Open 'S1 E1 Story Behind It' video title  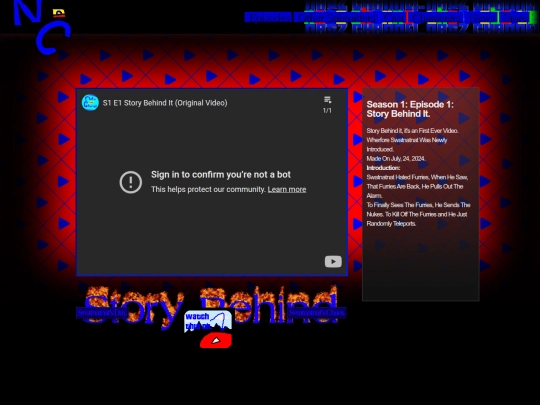tap(165, 103)
